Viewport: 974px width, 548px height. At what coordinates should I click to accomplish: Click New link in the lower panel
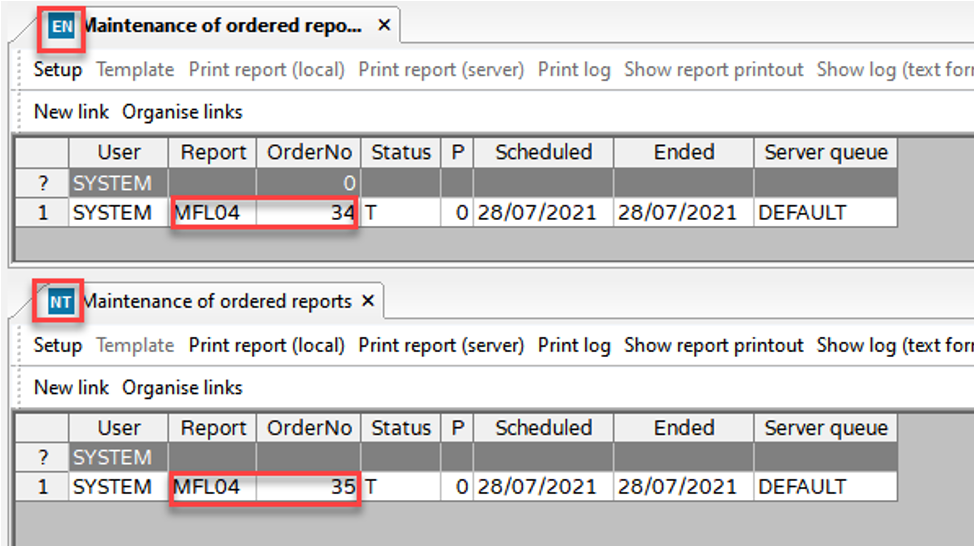(x=71, y=387)
